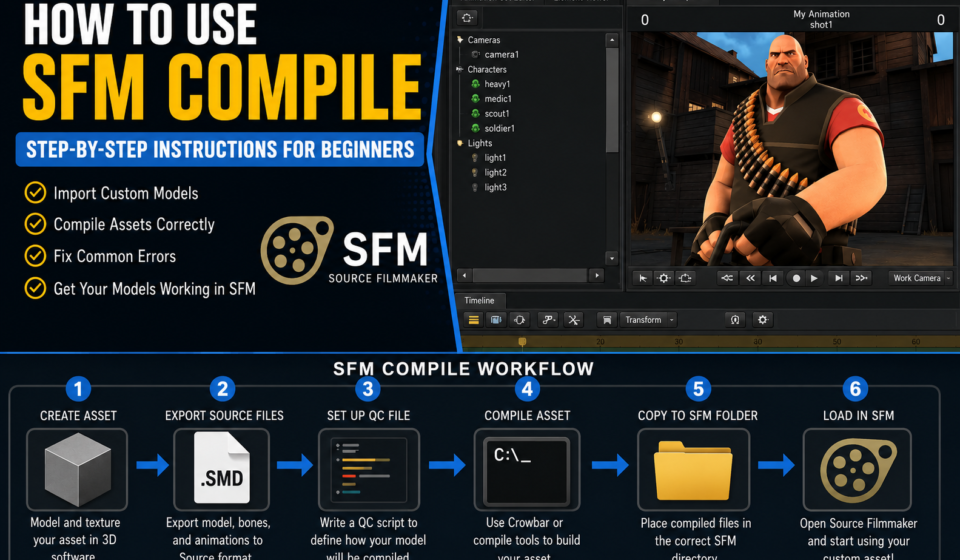Open the Transform dropdown arrow
Viewport: 960px width, 560px height.
click(x=672, y=319)
